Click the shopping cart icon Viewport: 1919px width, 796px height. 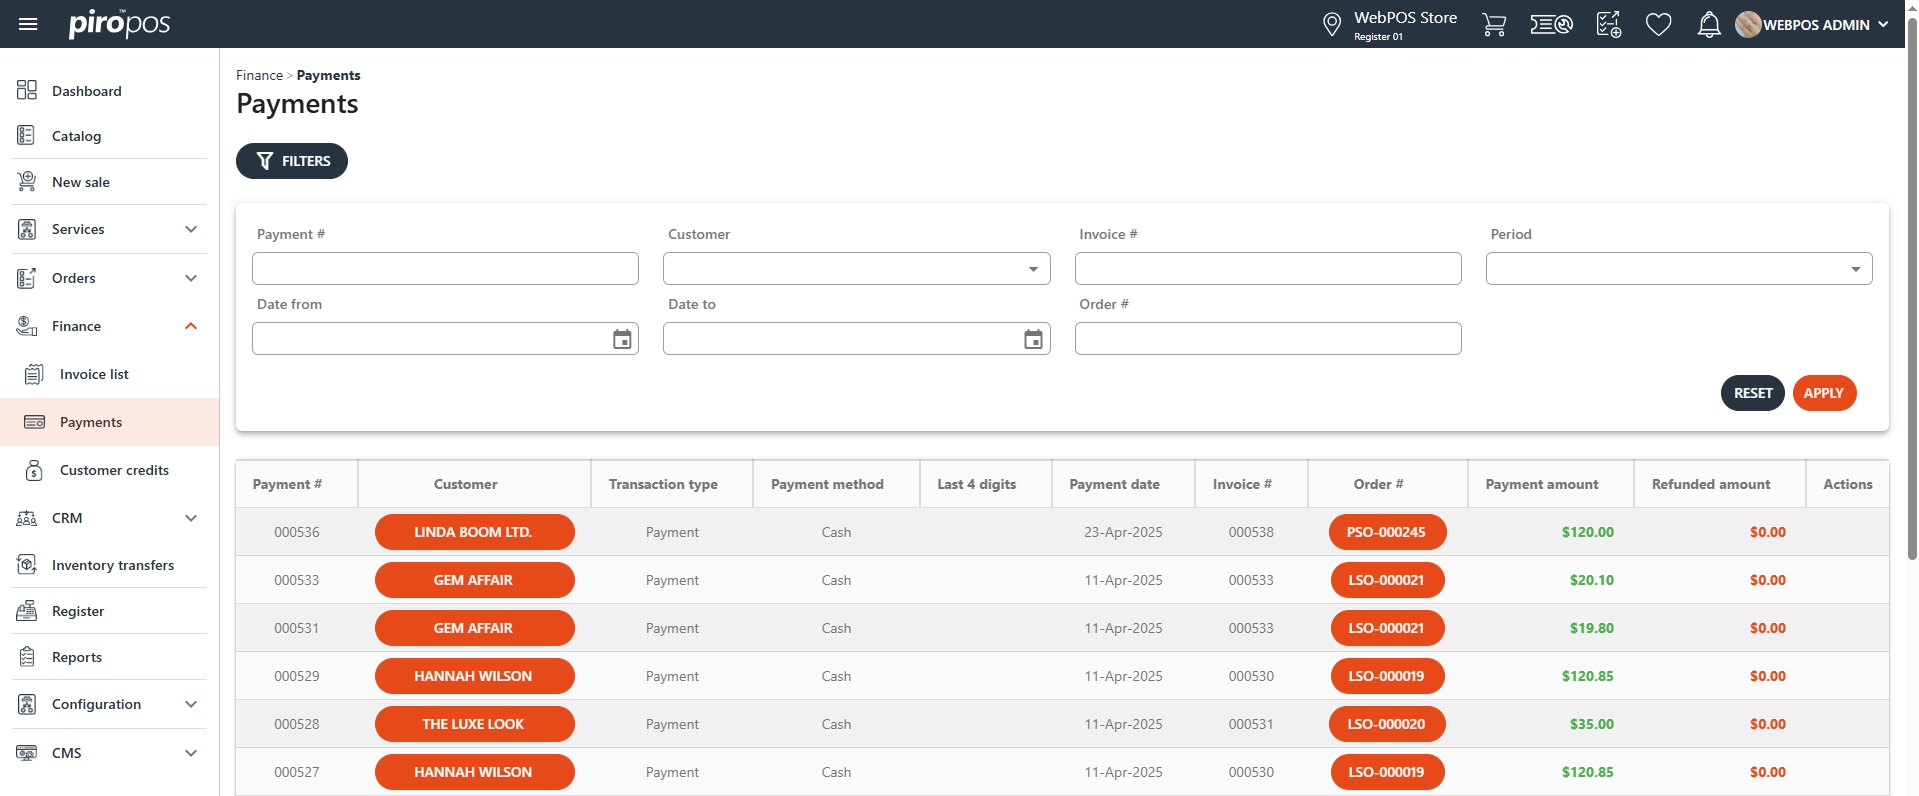[x=1494, y=24]
